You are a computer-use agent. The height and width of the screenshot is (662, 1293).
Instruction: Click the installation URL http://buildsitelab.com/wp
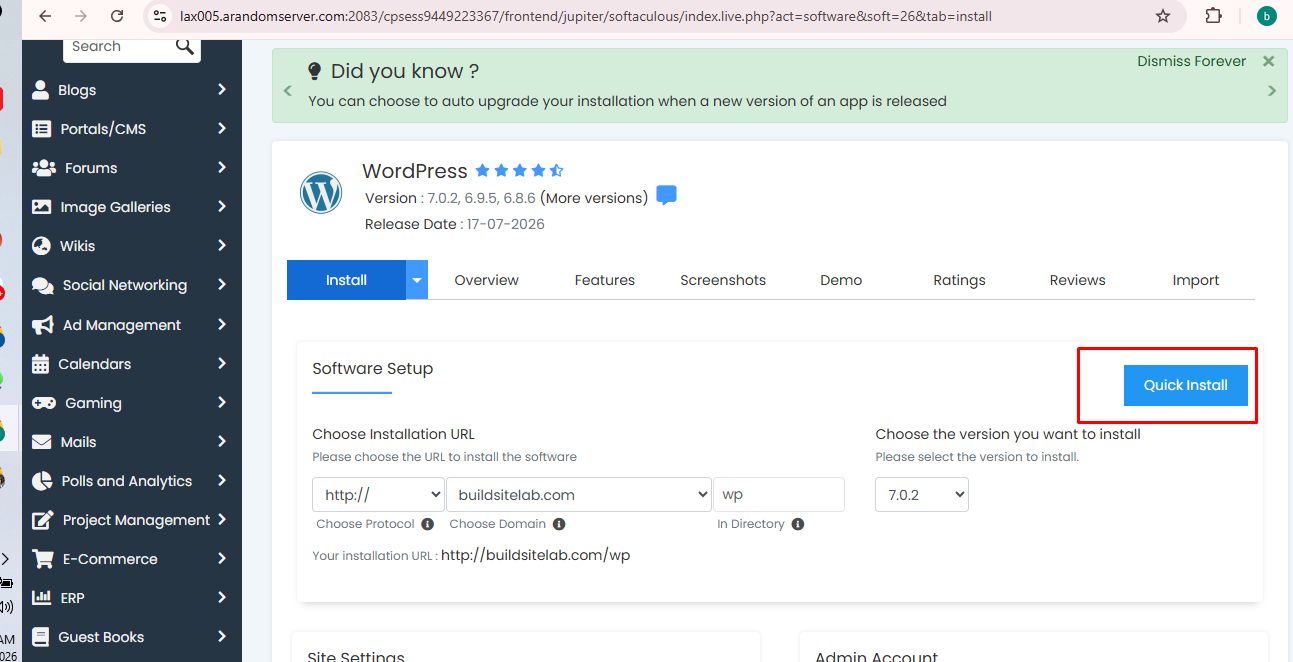[535, 555]
